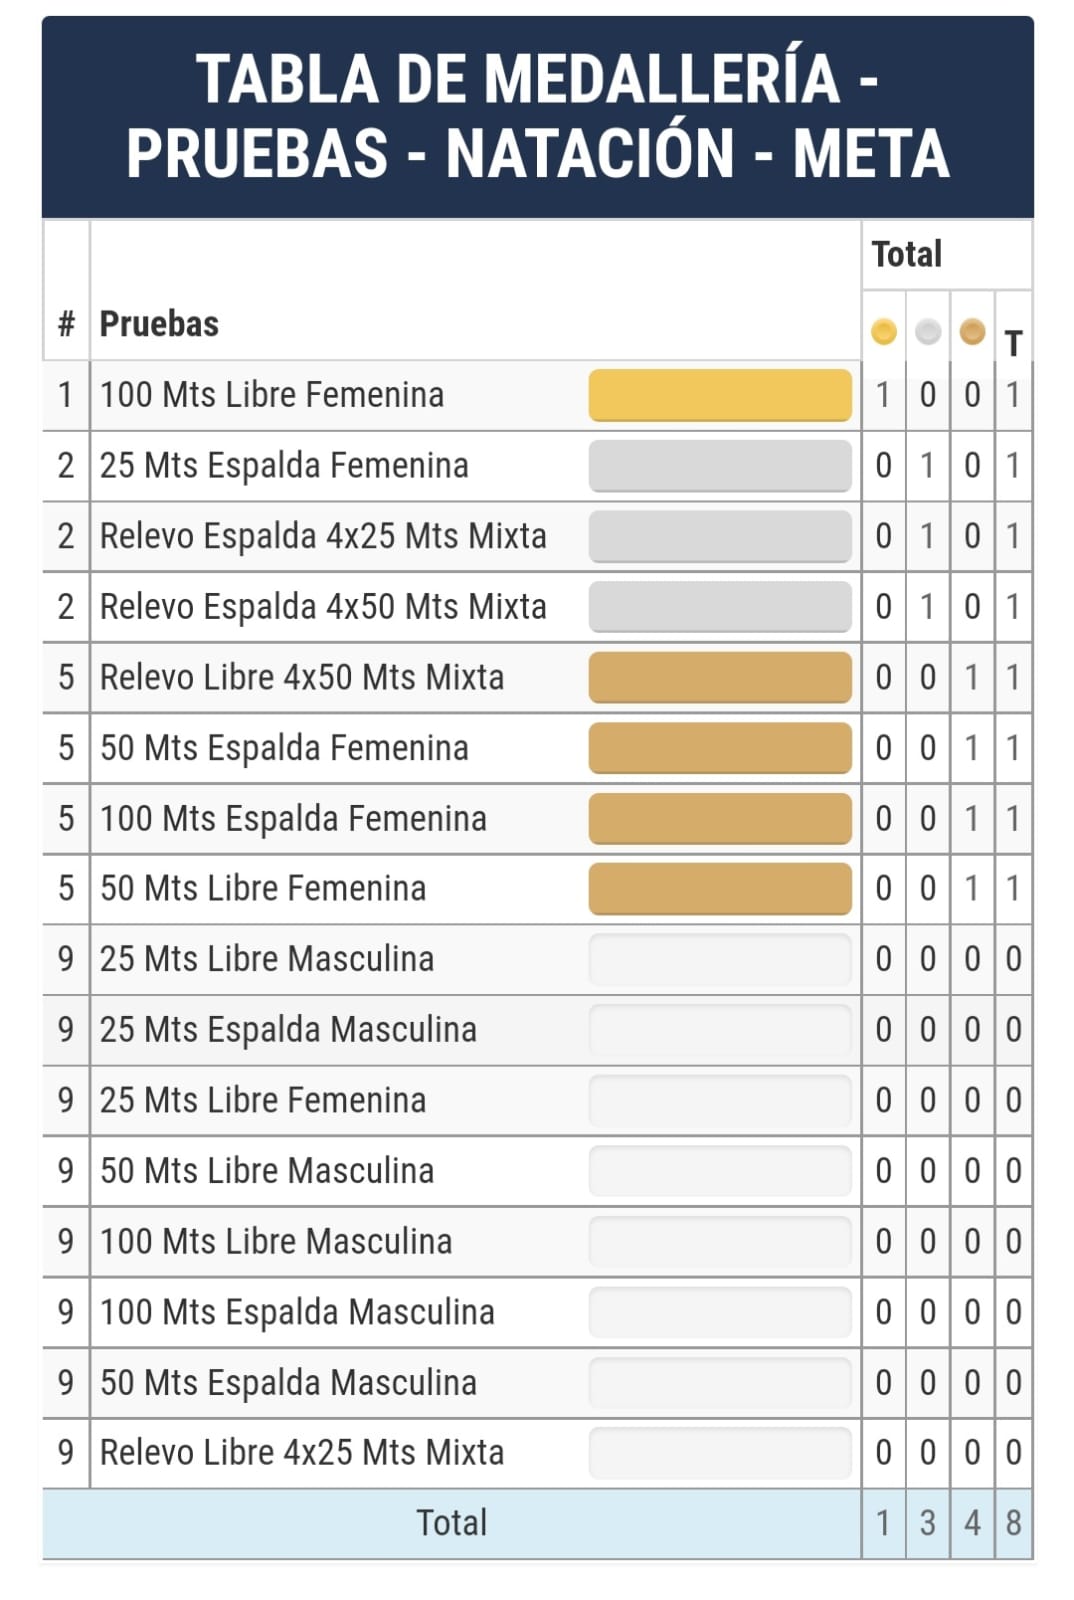This screenshot has height=1600, width=1074.
Task: Click the # ranking column header
Action: pos(66,324)
